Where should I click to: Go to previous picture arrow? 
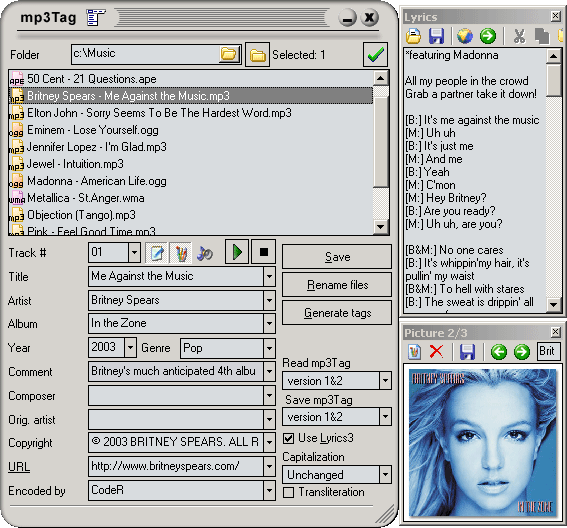(499, 352)
